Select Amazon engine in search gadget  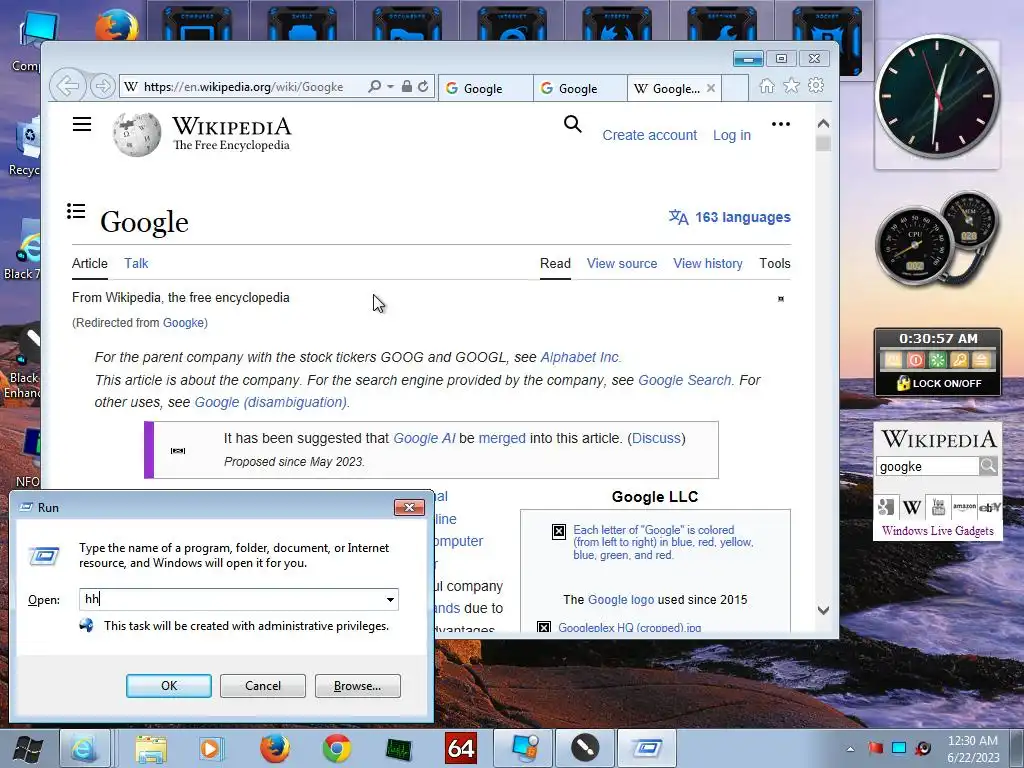click(x=964, y=507)
